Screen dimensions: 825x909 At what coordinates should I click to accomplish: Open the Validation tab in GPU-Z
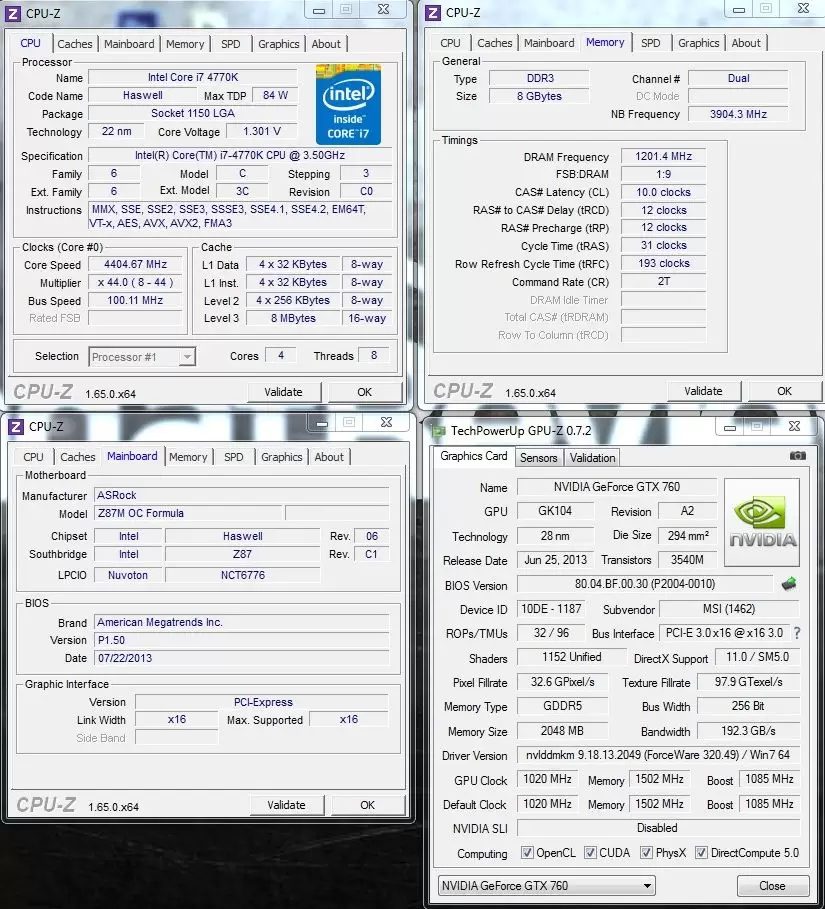pyautogui.click(x=592, y=458)
